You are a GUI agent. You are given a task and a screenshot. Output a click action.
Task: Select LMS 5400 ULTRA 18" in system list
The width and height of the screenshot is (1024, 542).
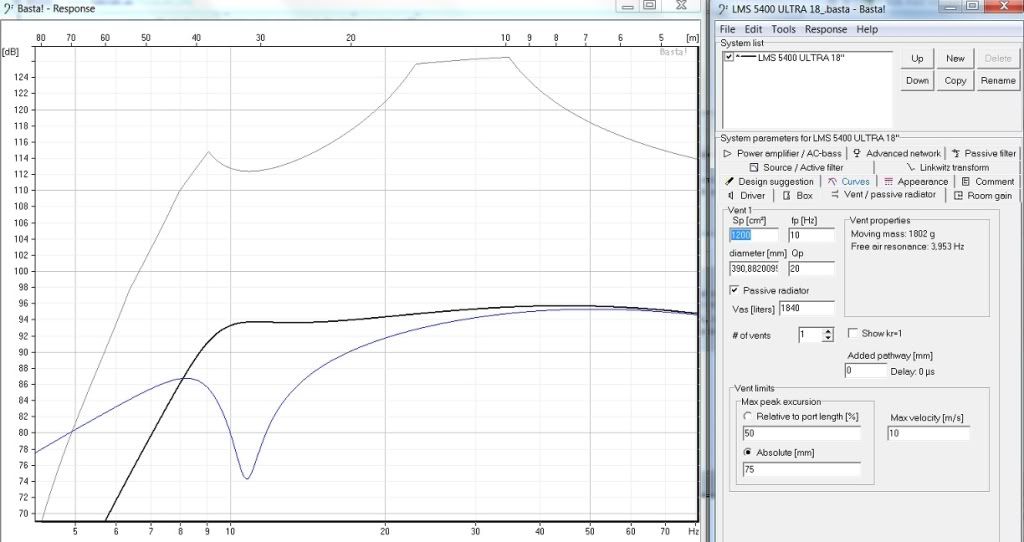point(801,57)
